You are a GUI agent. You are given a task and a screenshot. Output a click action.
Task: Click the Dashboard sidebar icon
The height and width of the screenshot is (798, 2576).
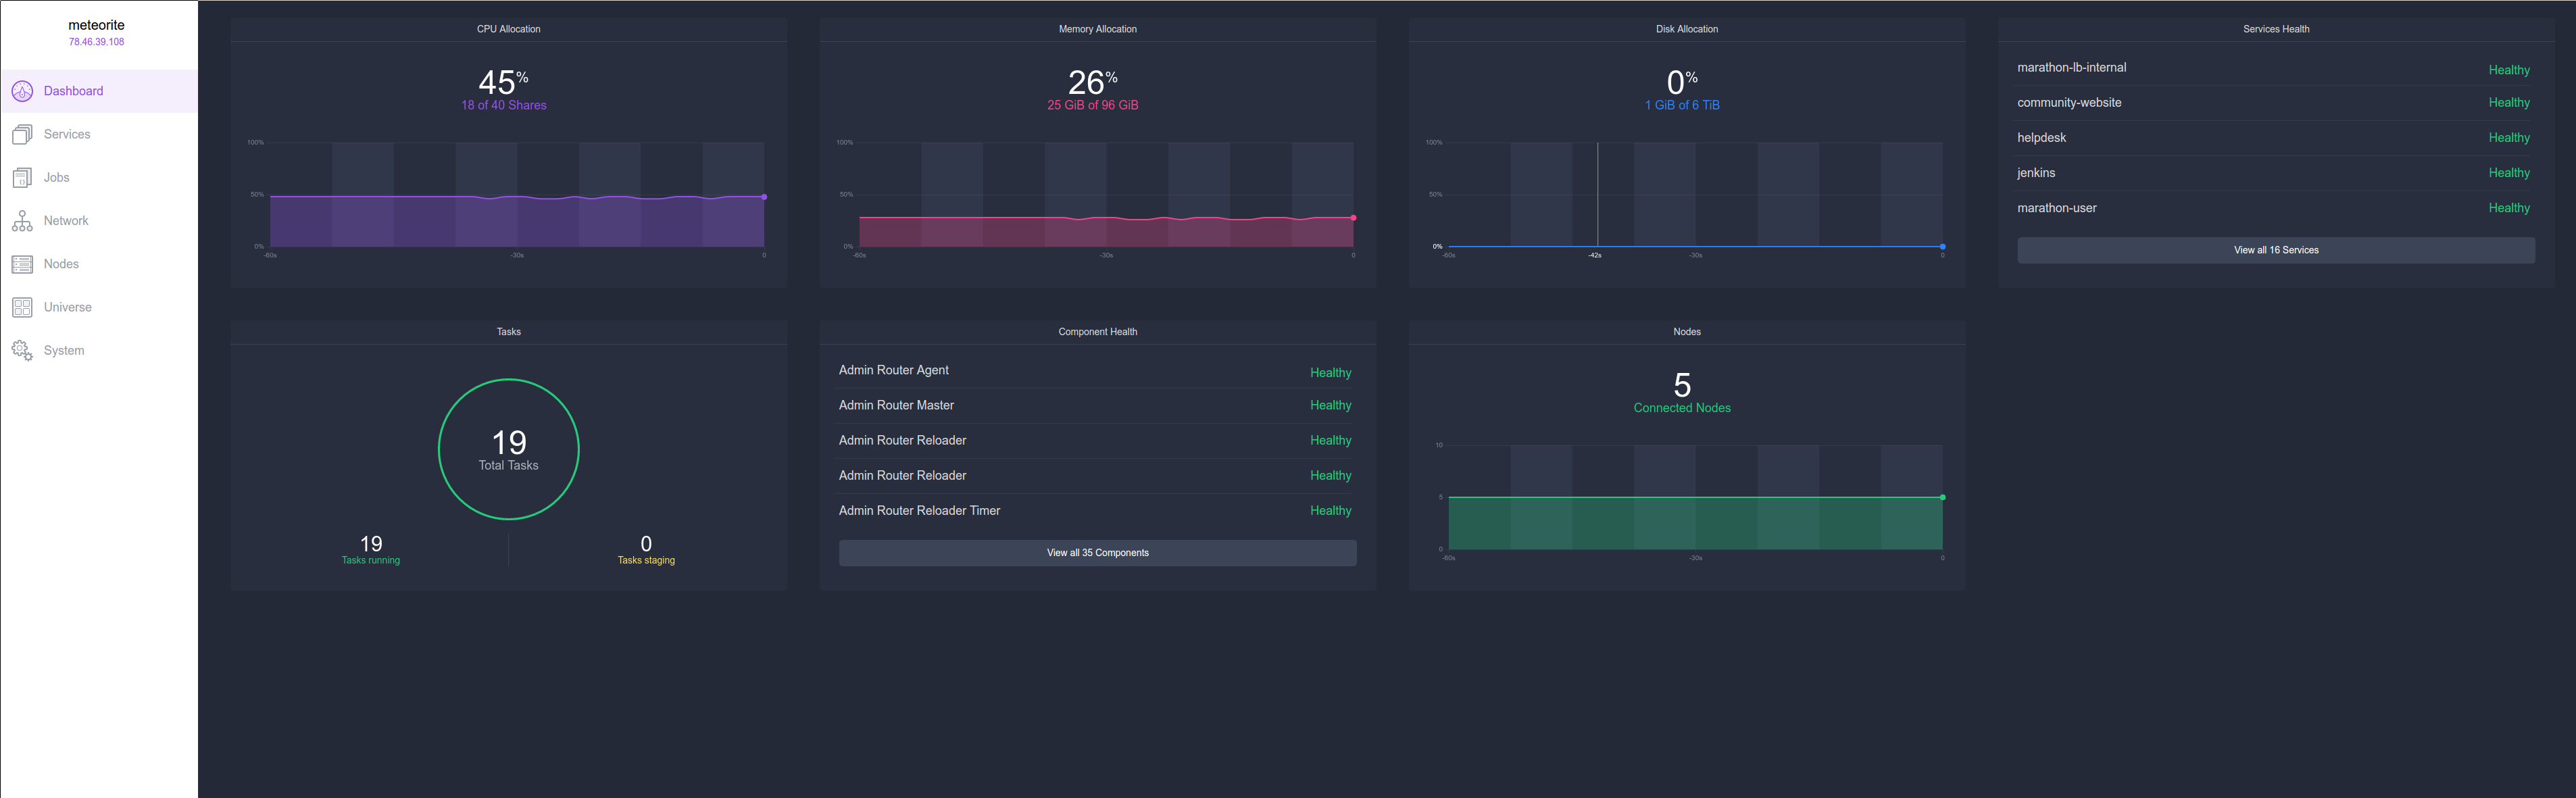tap(22, 91)
